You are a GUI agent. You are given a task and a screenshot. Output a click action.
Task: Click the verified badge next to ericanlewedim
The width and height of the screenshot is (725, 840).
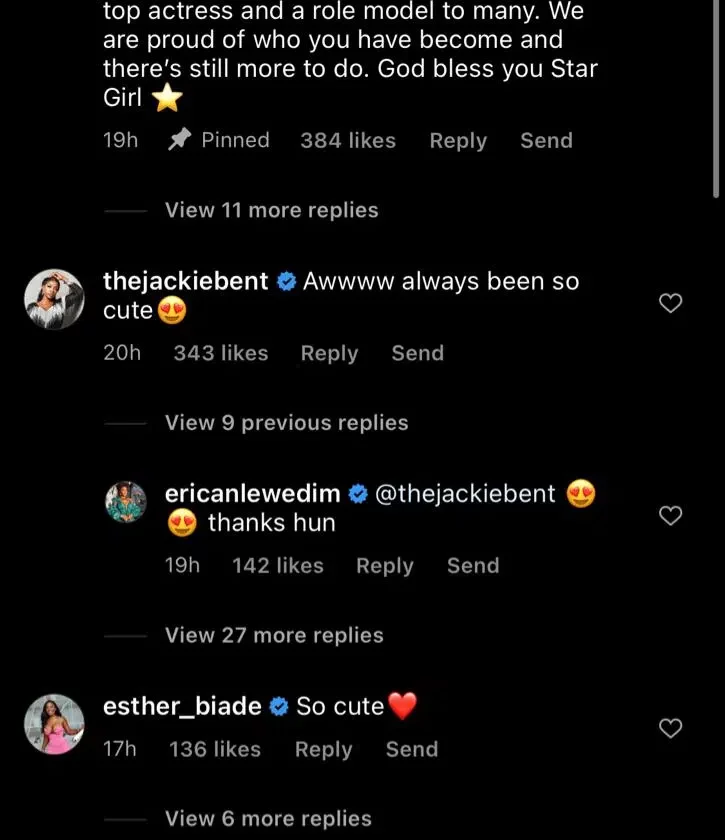click(358, 494)
